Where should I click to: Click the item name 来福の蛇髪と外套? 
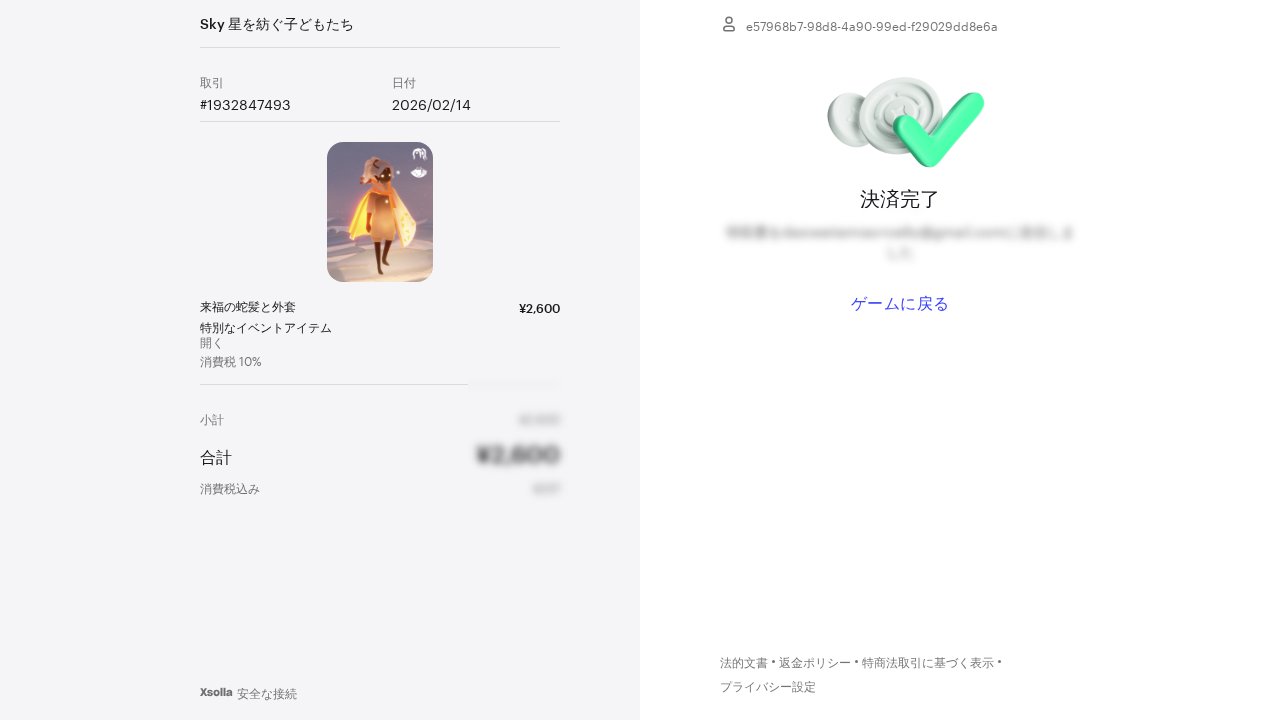click(x=248, y=307)
